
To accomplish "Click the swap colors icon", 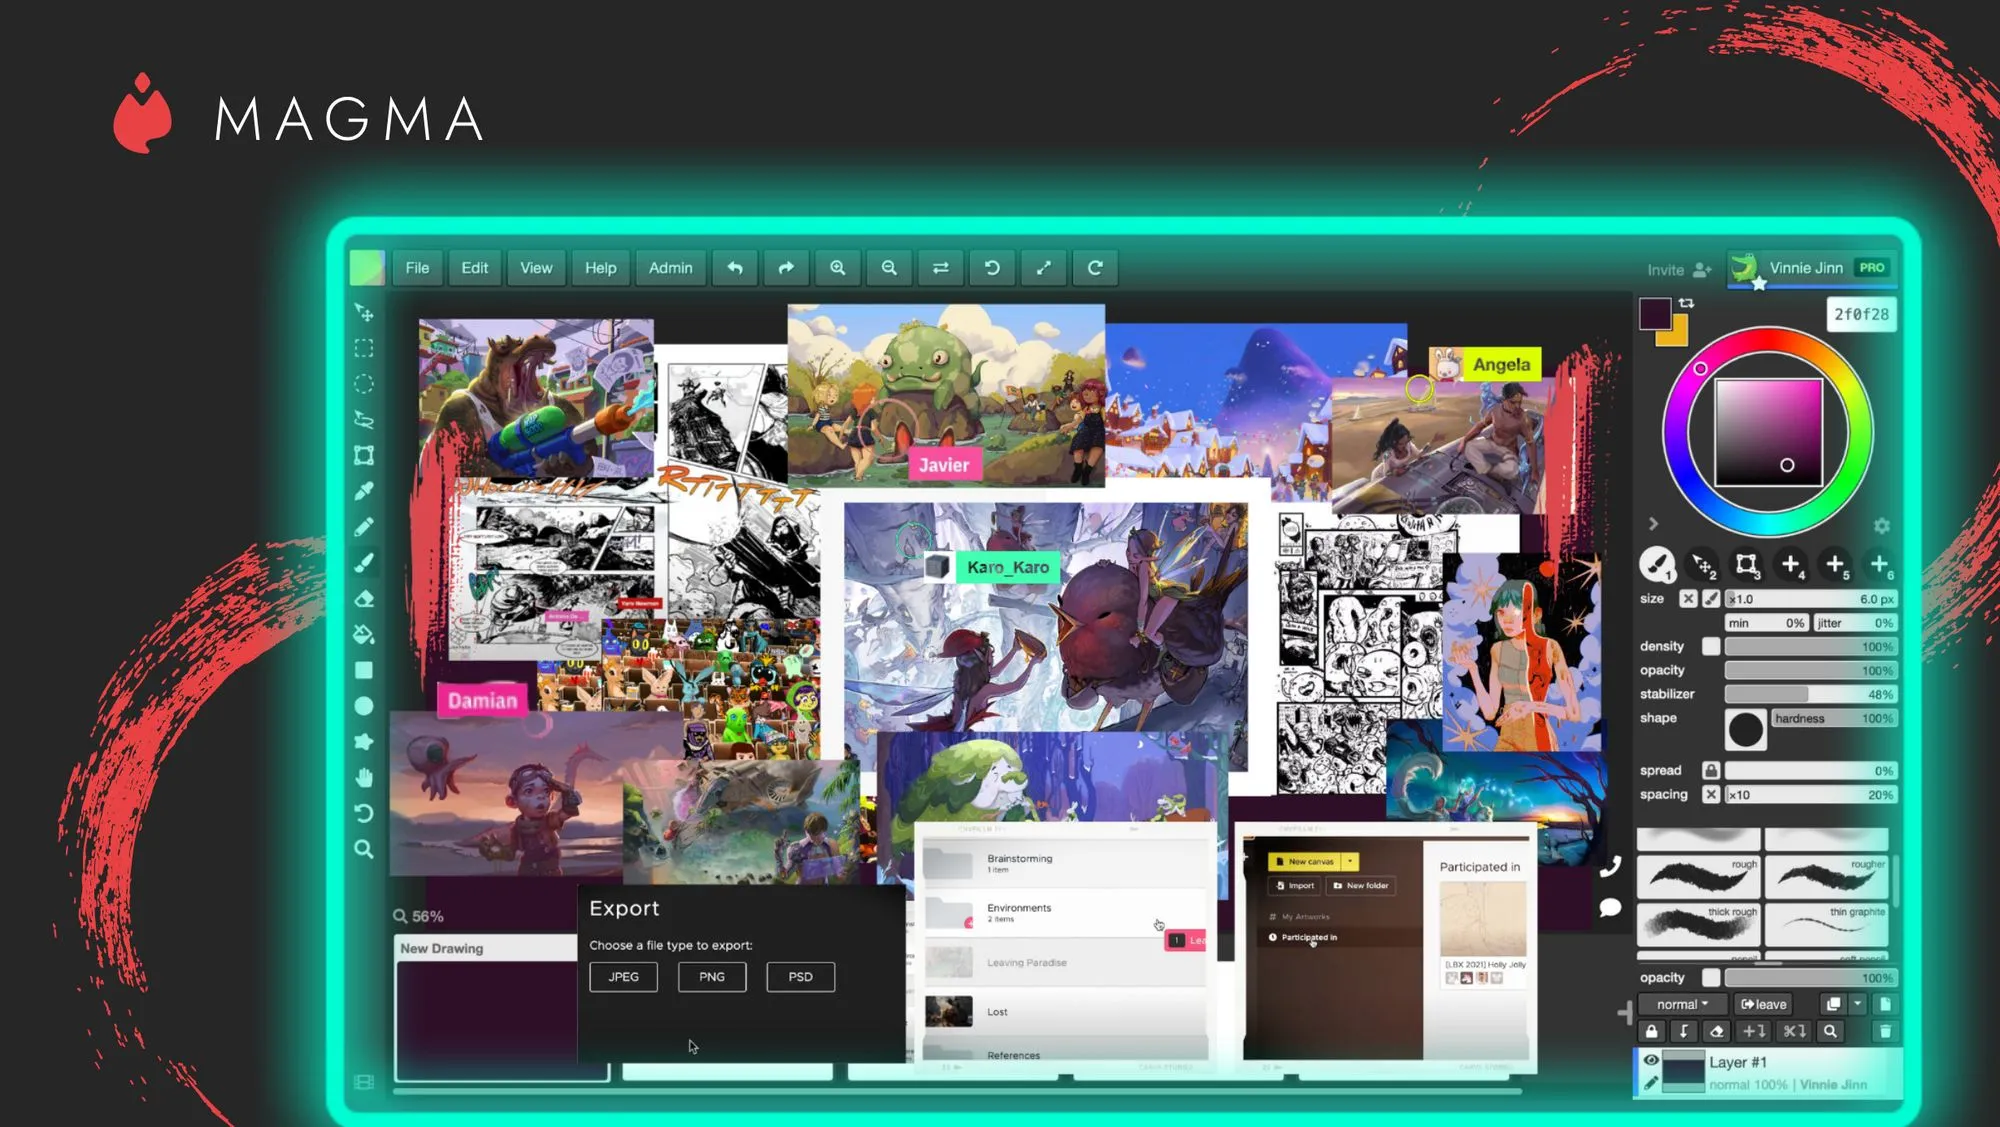I will click(1687, 303).
